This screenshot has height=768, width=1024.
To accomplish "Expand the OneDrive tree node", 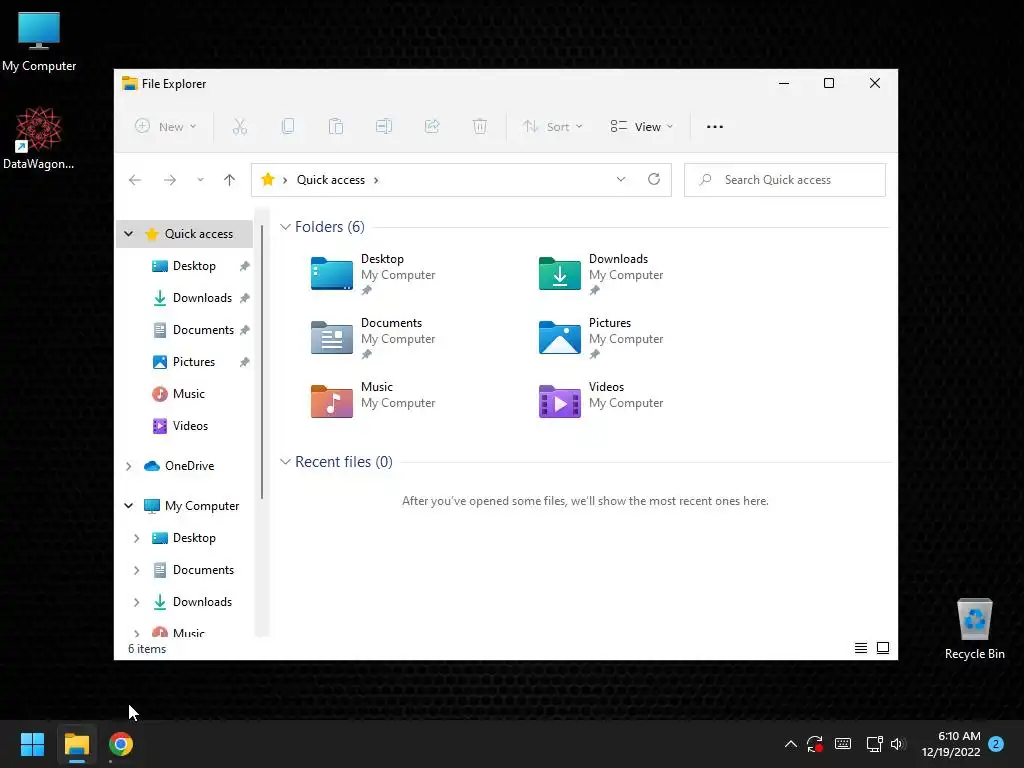I will tap(129, 466).
